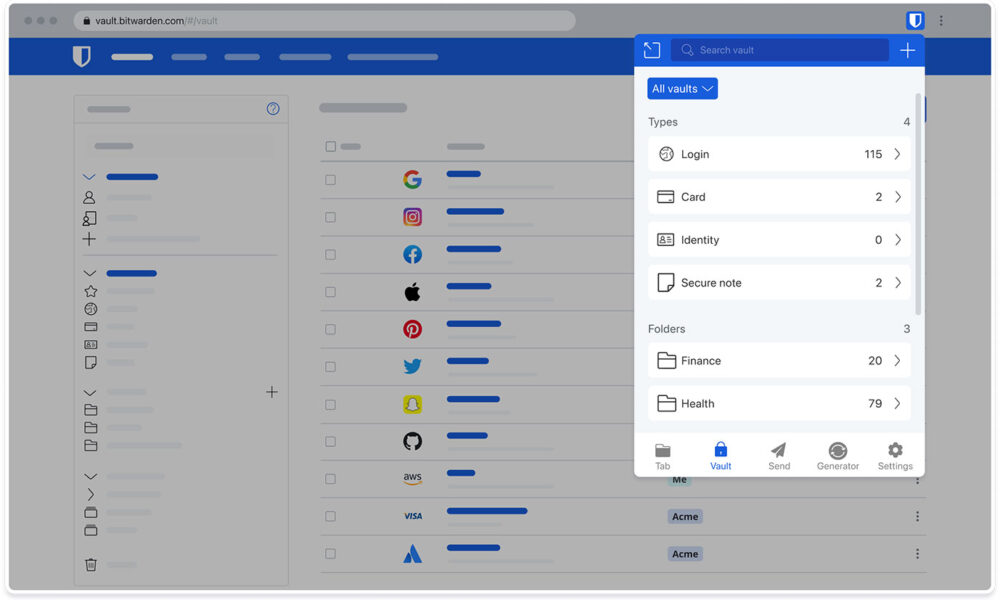Open the All vaults dropdown
The height and width of the screenshot is (600, 1000).
tap(682, 89)
